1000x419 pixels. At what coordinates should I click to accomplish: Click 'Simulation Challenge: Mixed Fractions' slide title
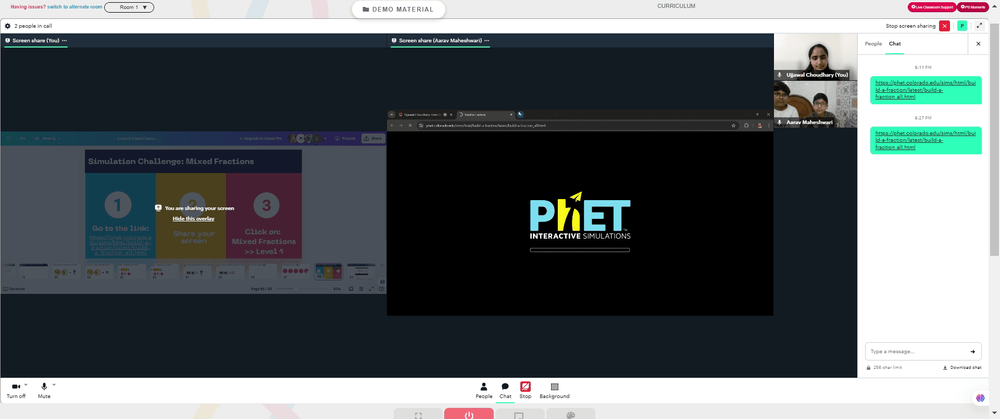click(171, 161)
